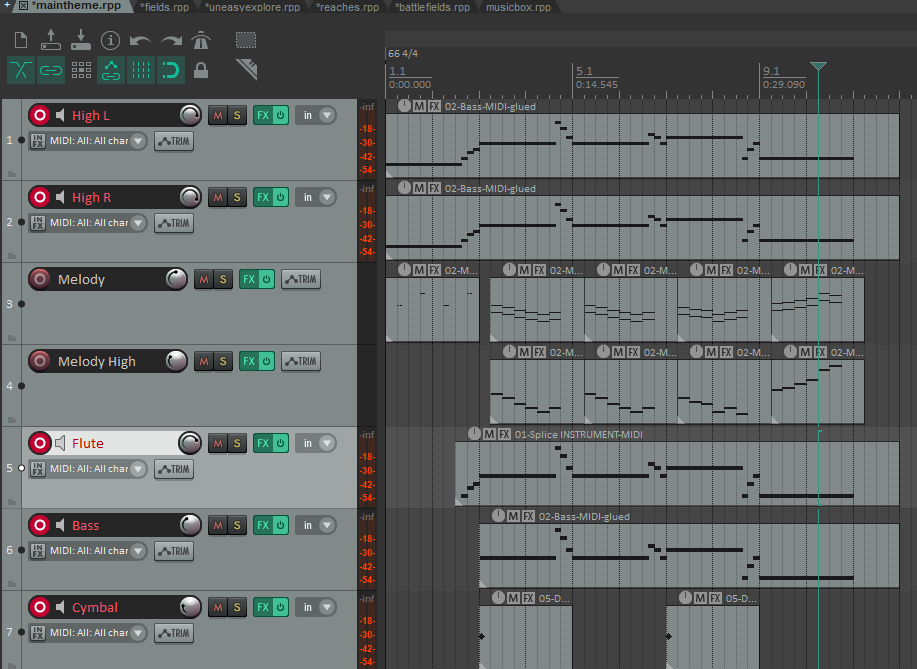
Task: Open Project Settings info icon
Action: (x=110, y=40)
